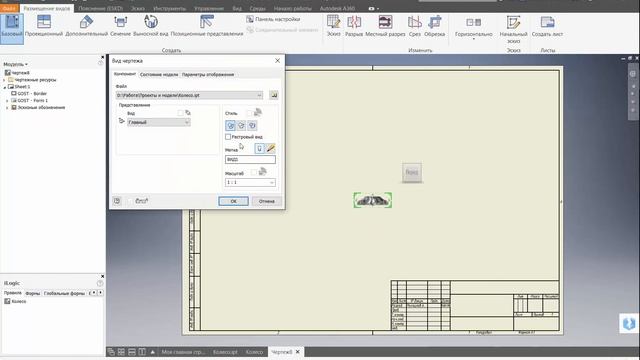
Task: Choose the Дополнительный view tool
Action: point(87,26)
